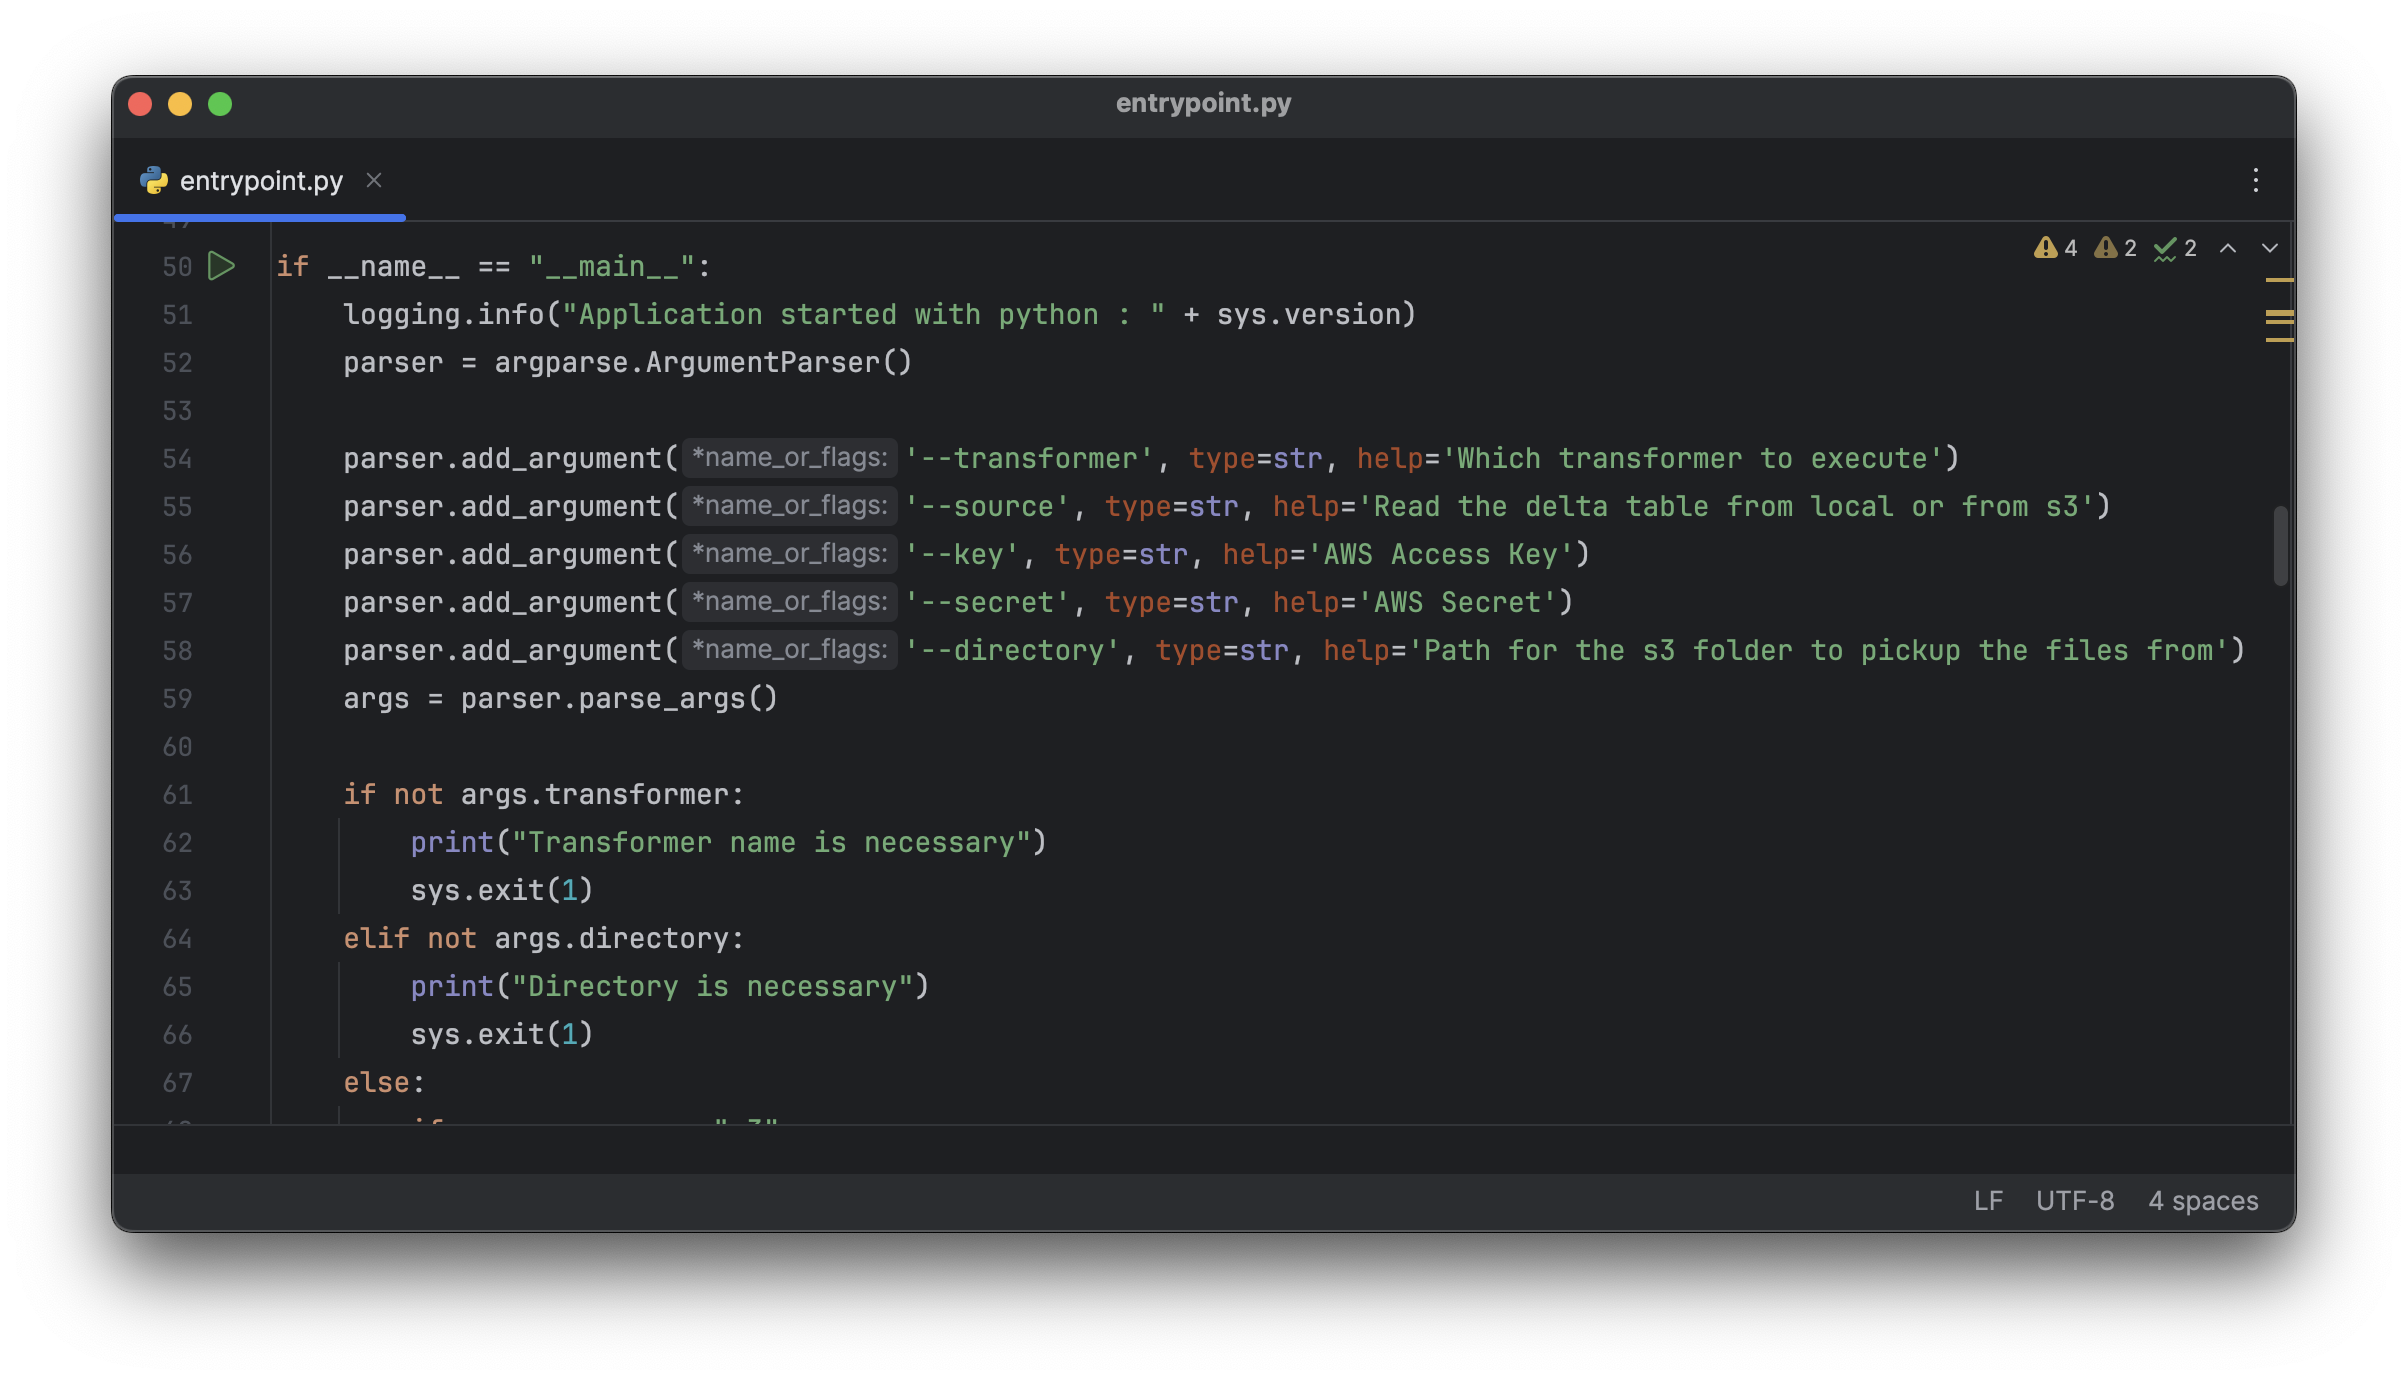Select the entrypoint.py editor tab
Viewport: 2408px width, 1380px height.
pos(260,180)
